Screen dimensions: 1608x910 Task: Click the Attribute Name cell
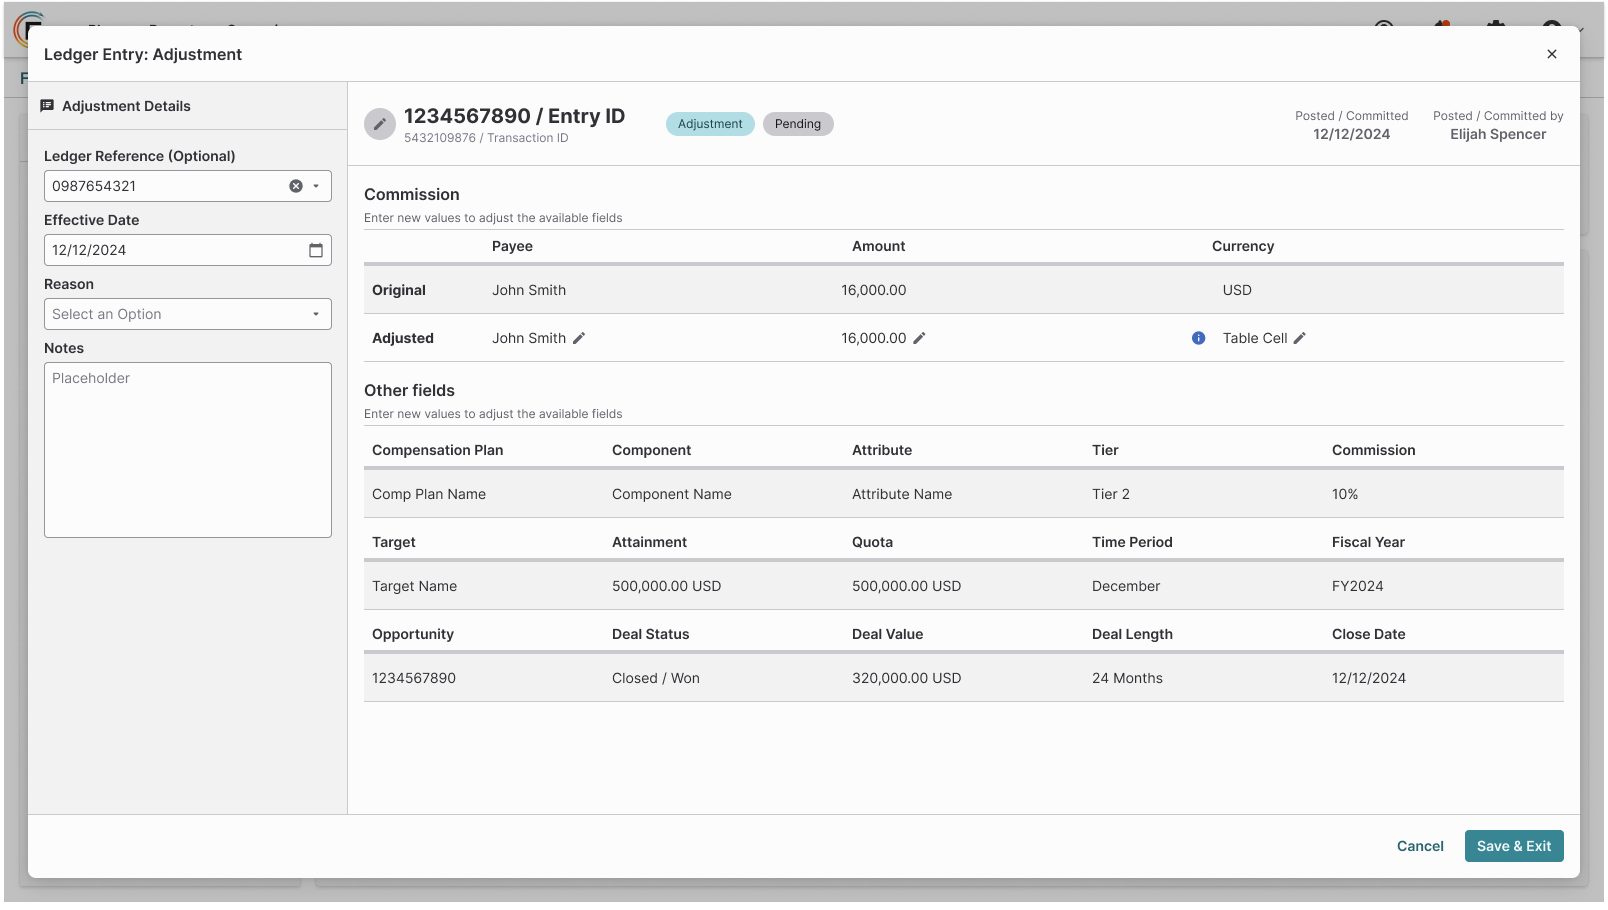coord(902,494)
